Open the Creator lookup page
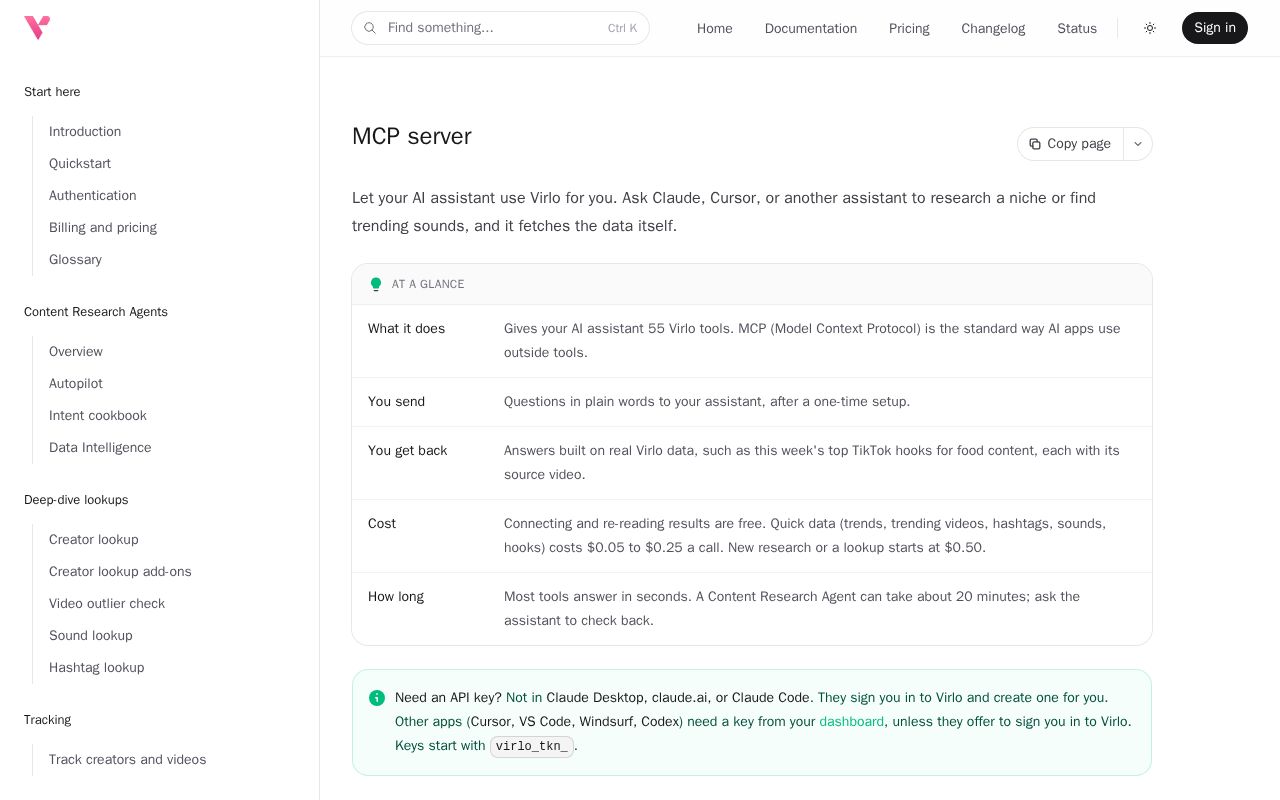 94,540
